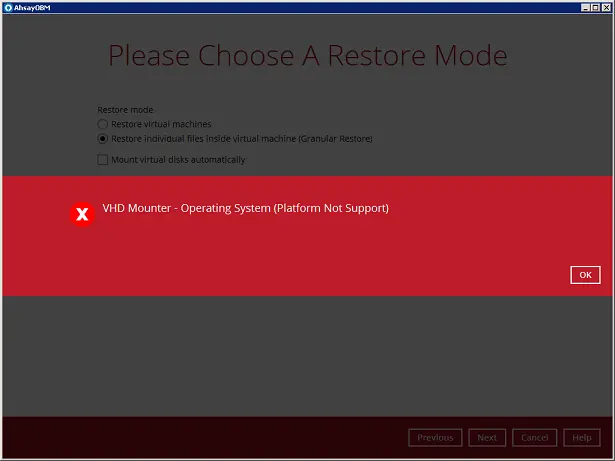Image resolution: width=615 pixels, height=461 pixels.
Task: Enable the Mount virtual disks automatically checkbox
Action: [102, 159]
